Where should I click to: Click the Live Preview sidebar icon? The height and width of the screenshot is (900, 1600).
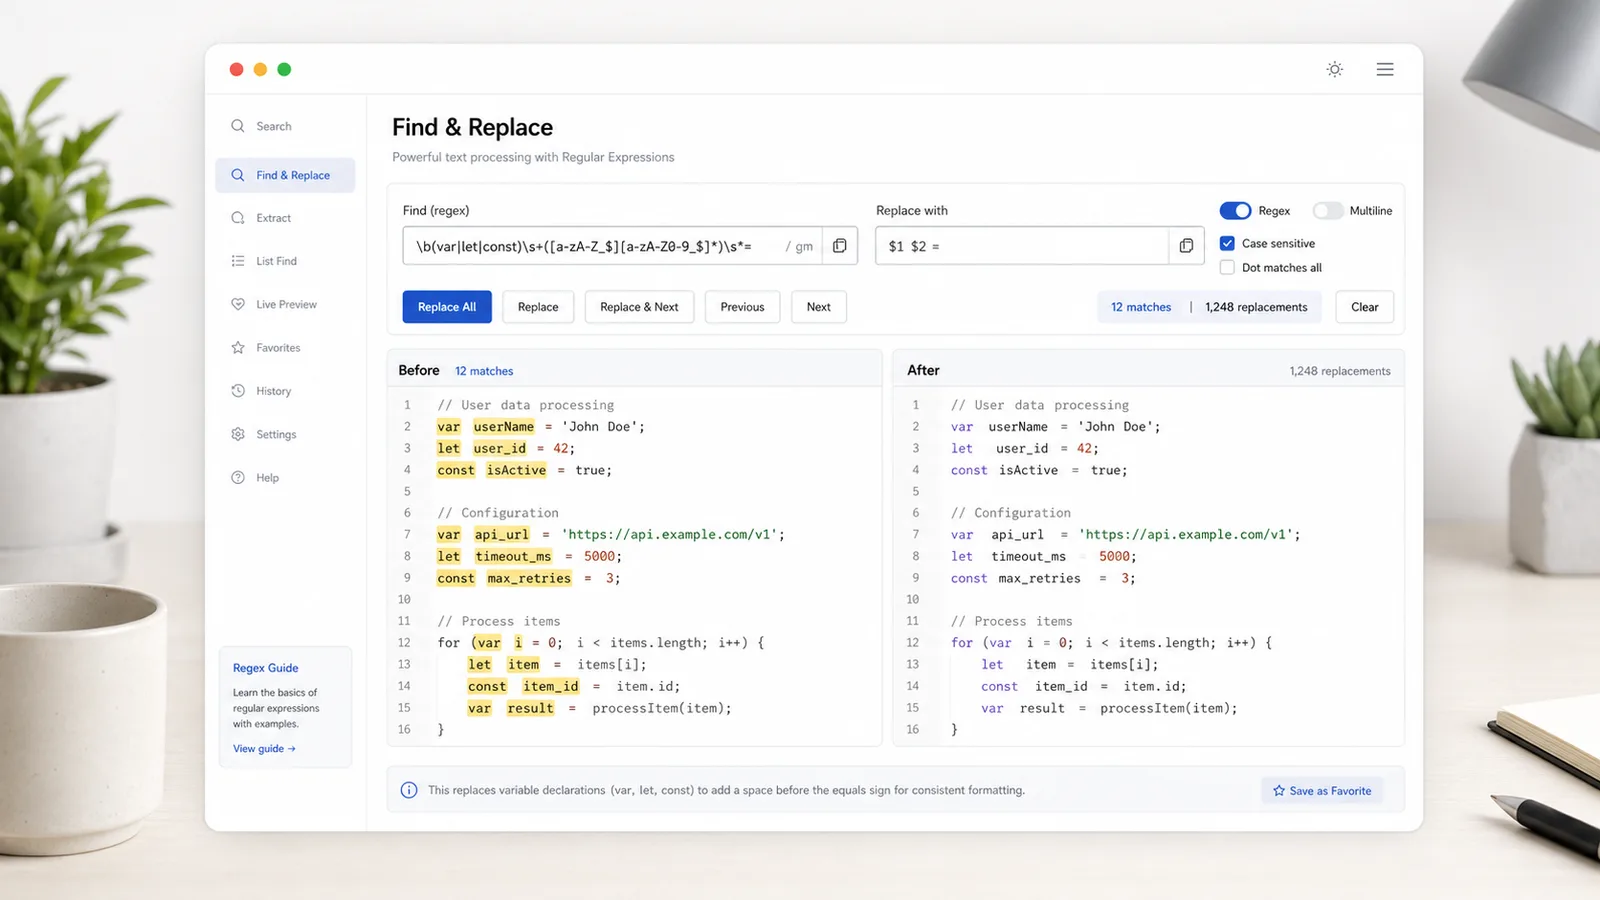238,304
